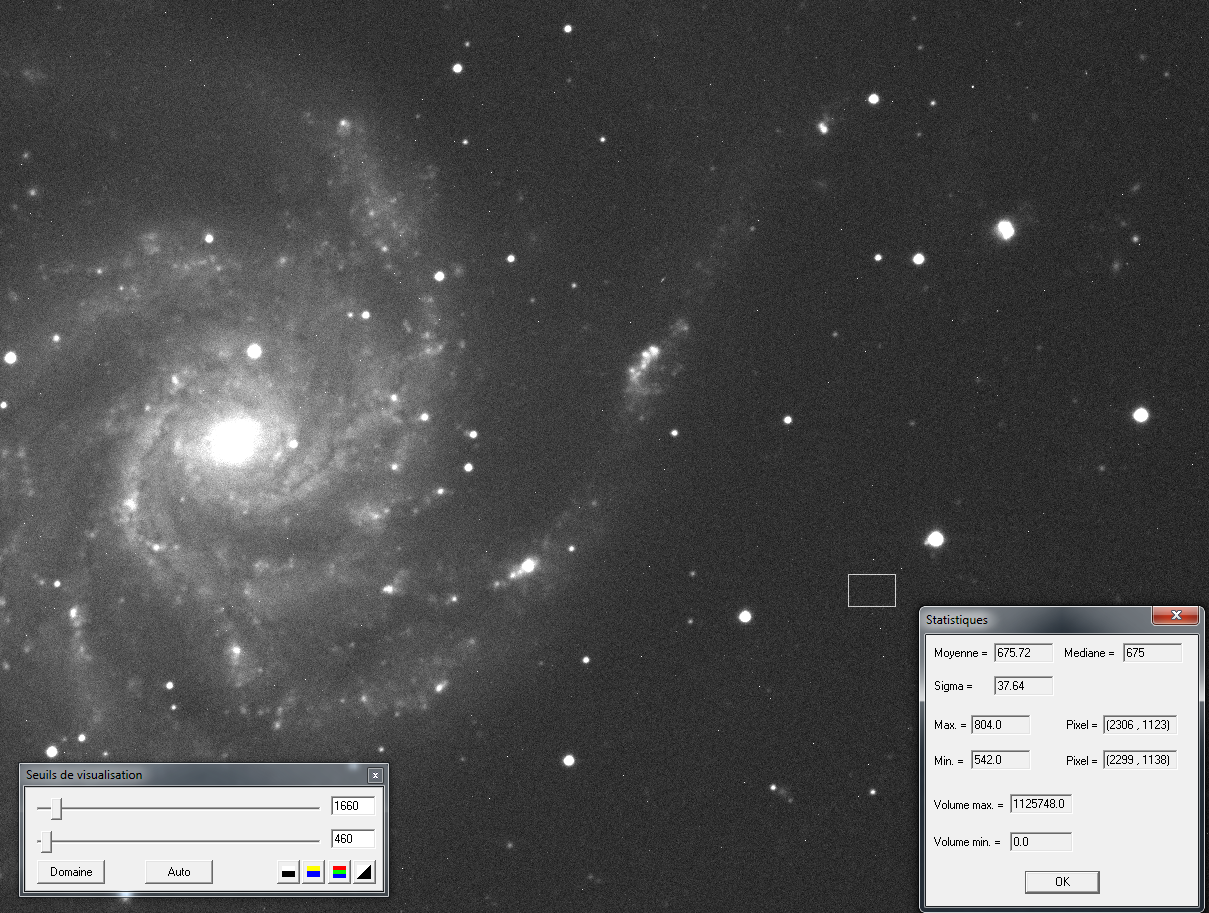The width and height of the screenshot is (1209, 913).
Task: Click the selection rectangle on the galaxy image
Action: (x=871, y=589)
